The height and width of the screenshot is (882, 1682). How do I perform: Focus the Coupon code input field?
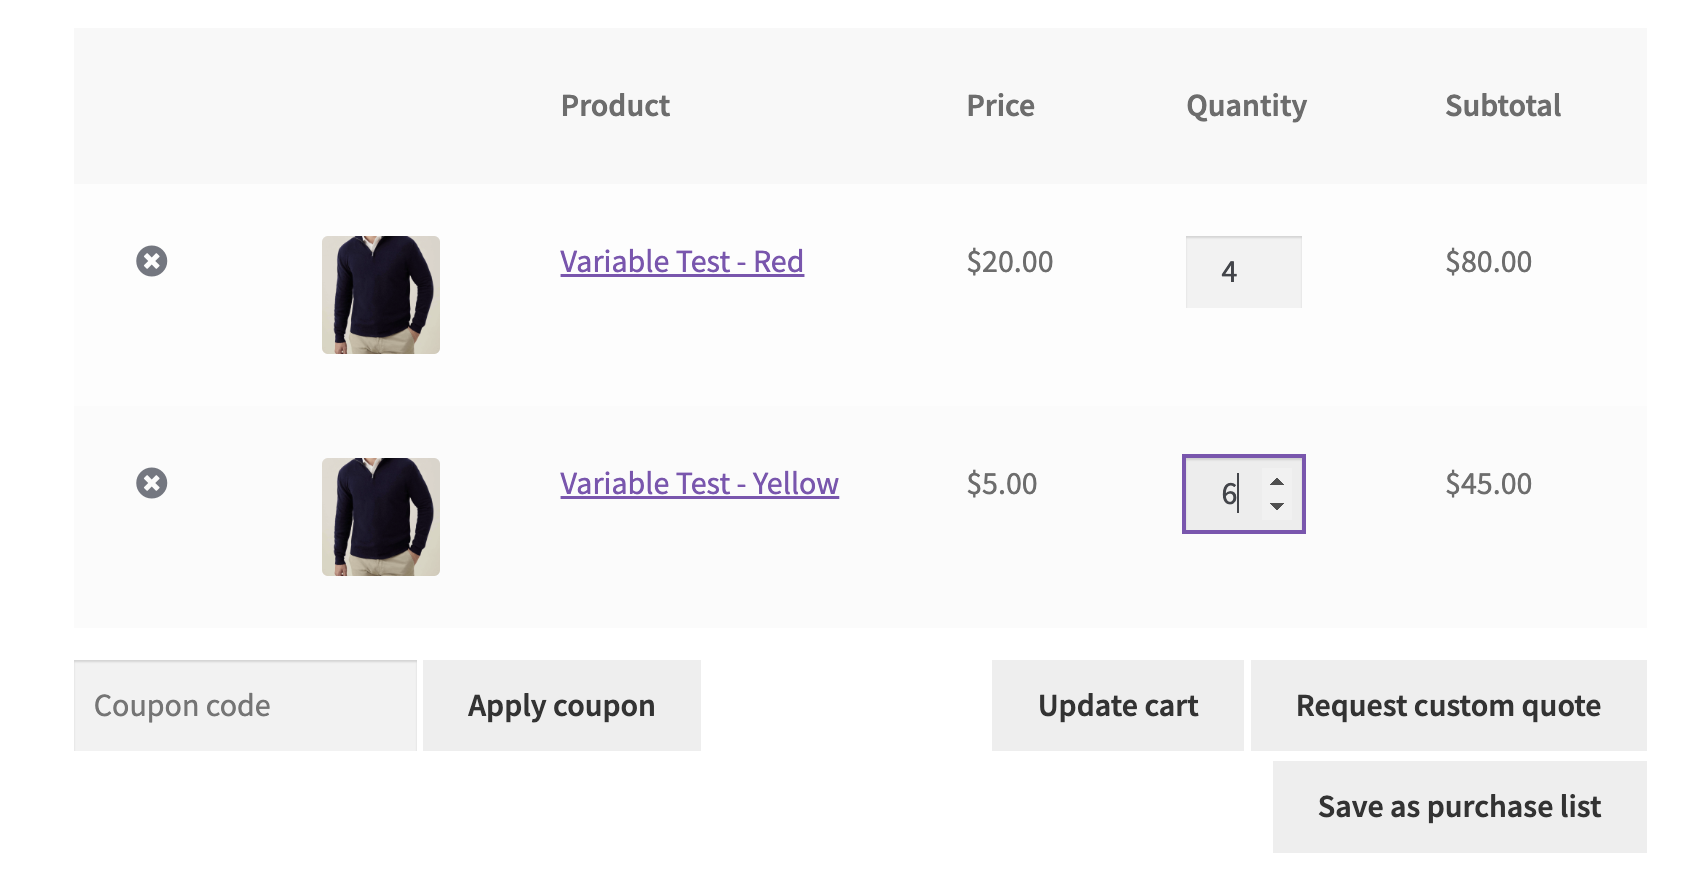pyautogui.click(x=244, y=705)
